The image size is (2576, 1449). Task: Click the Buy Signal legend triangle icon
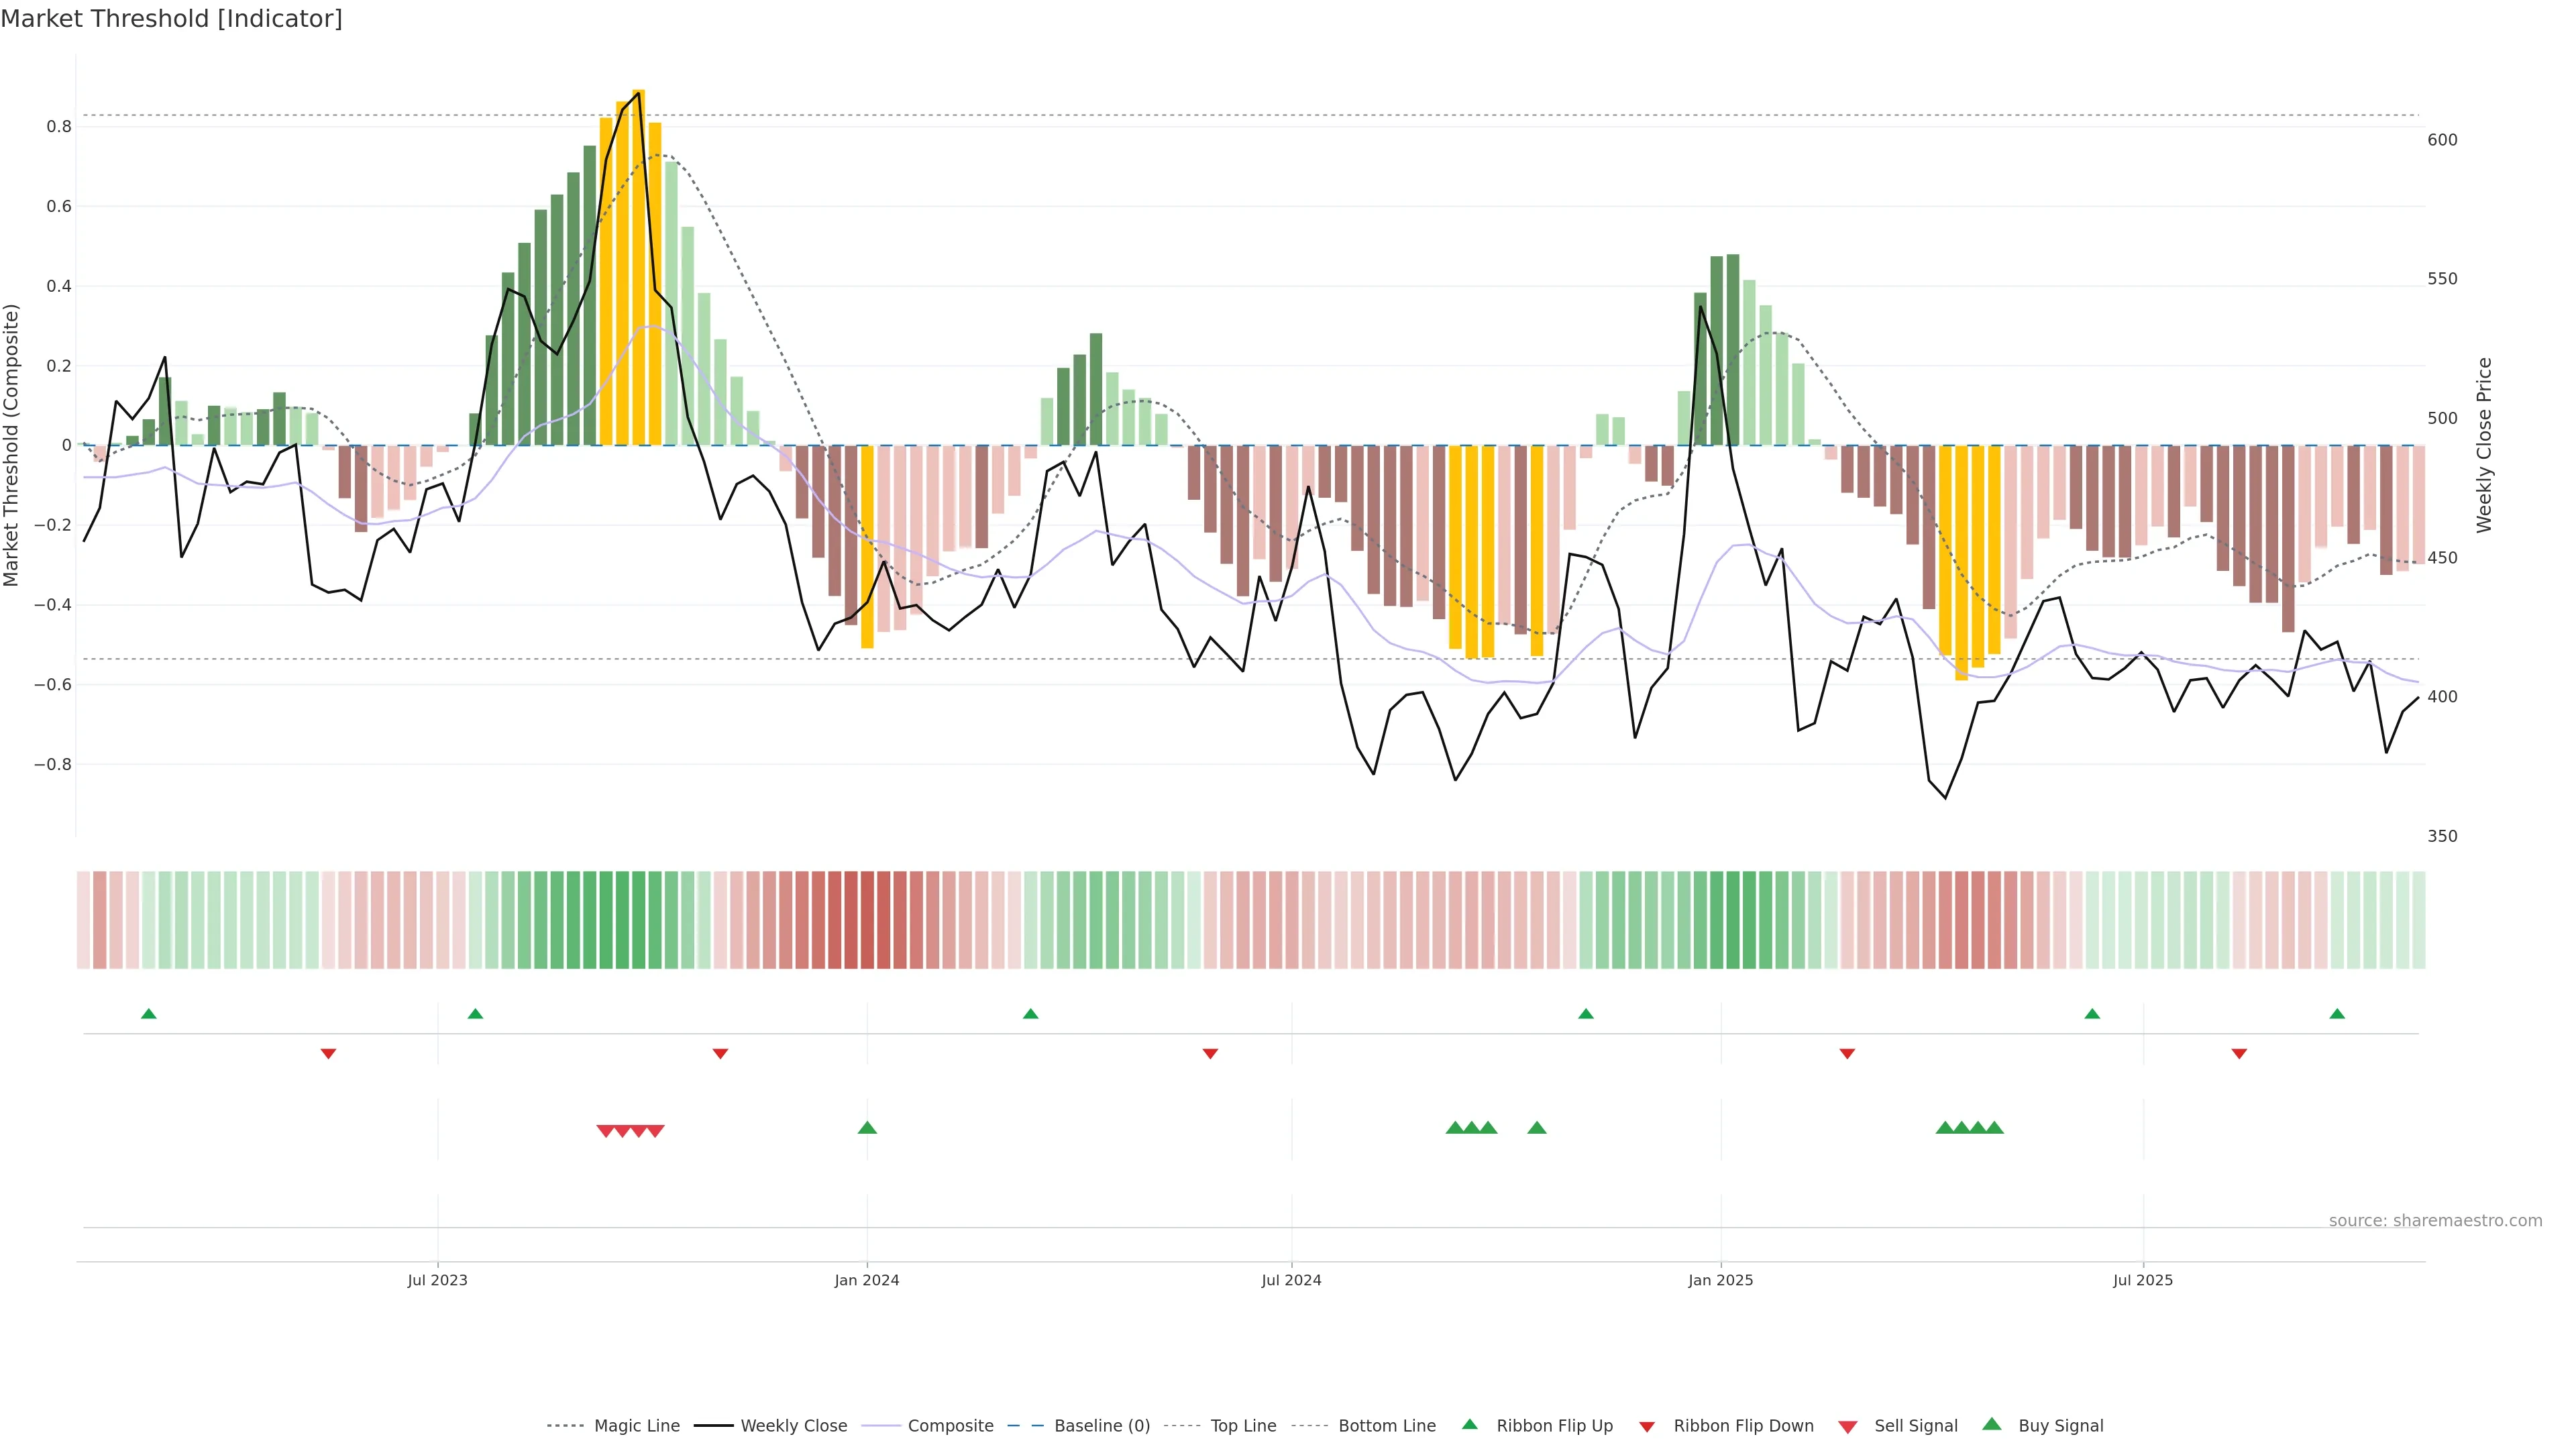click(x=1991, y=1424)
